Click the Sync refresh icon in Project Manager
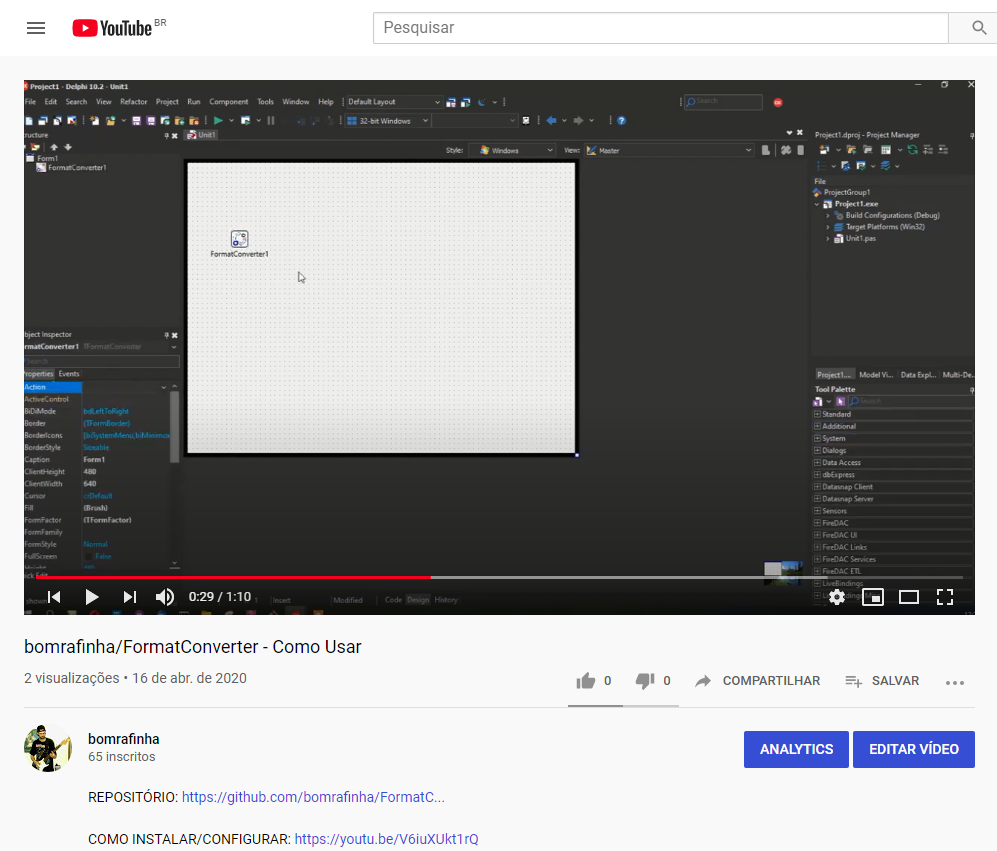This screenshot has height=851, width=997. tap(912, 149)
